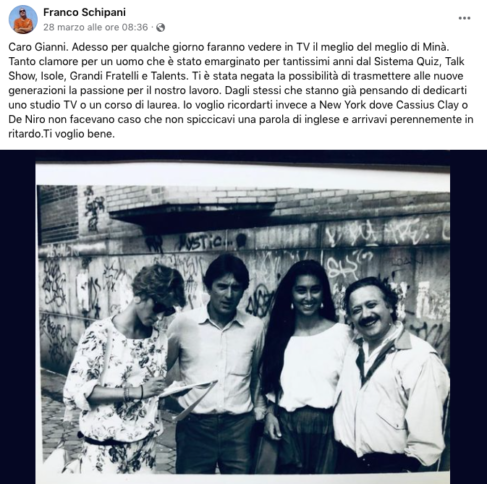Open the Franco Schipani name link
Image resolution: width=487 pixels, height=484 pixels.
[84, 12]
